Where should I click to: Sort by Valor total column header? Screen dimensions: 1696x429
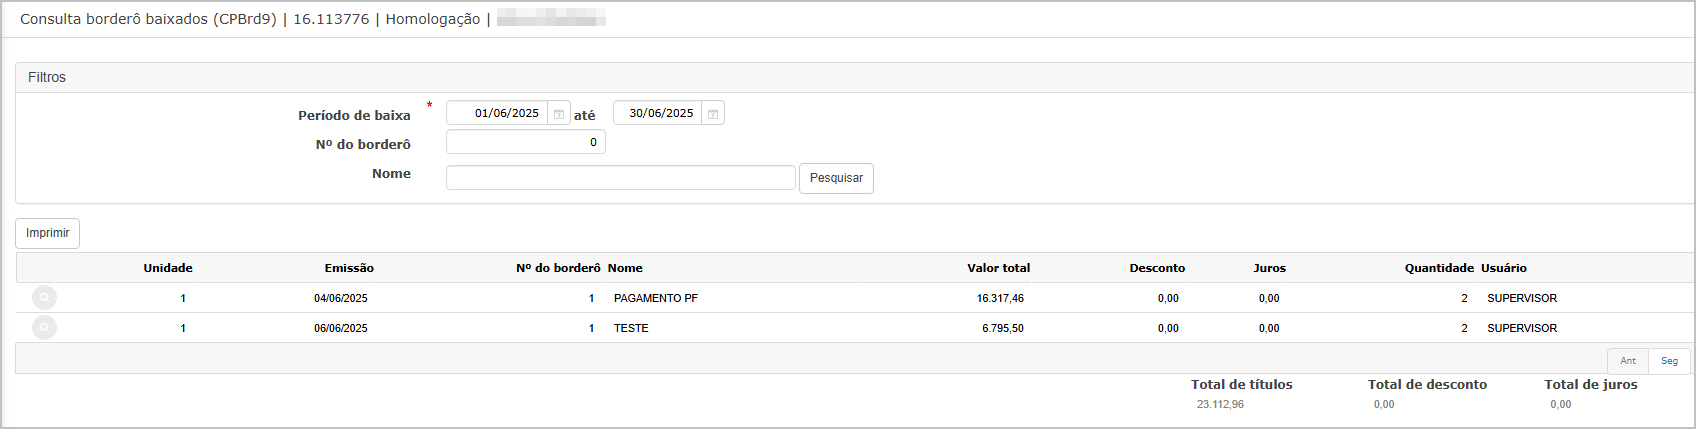[x=998, y=268]
